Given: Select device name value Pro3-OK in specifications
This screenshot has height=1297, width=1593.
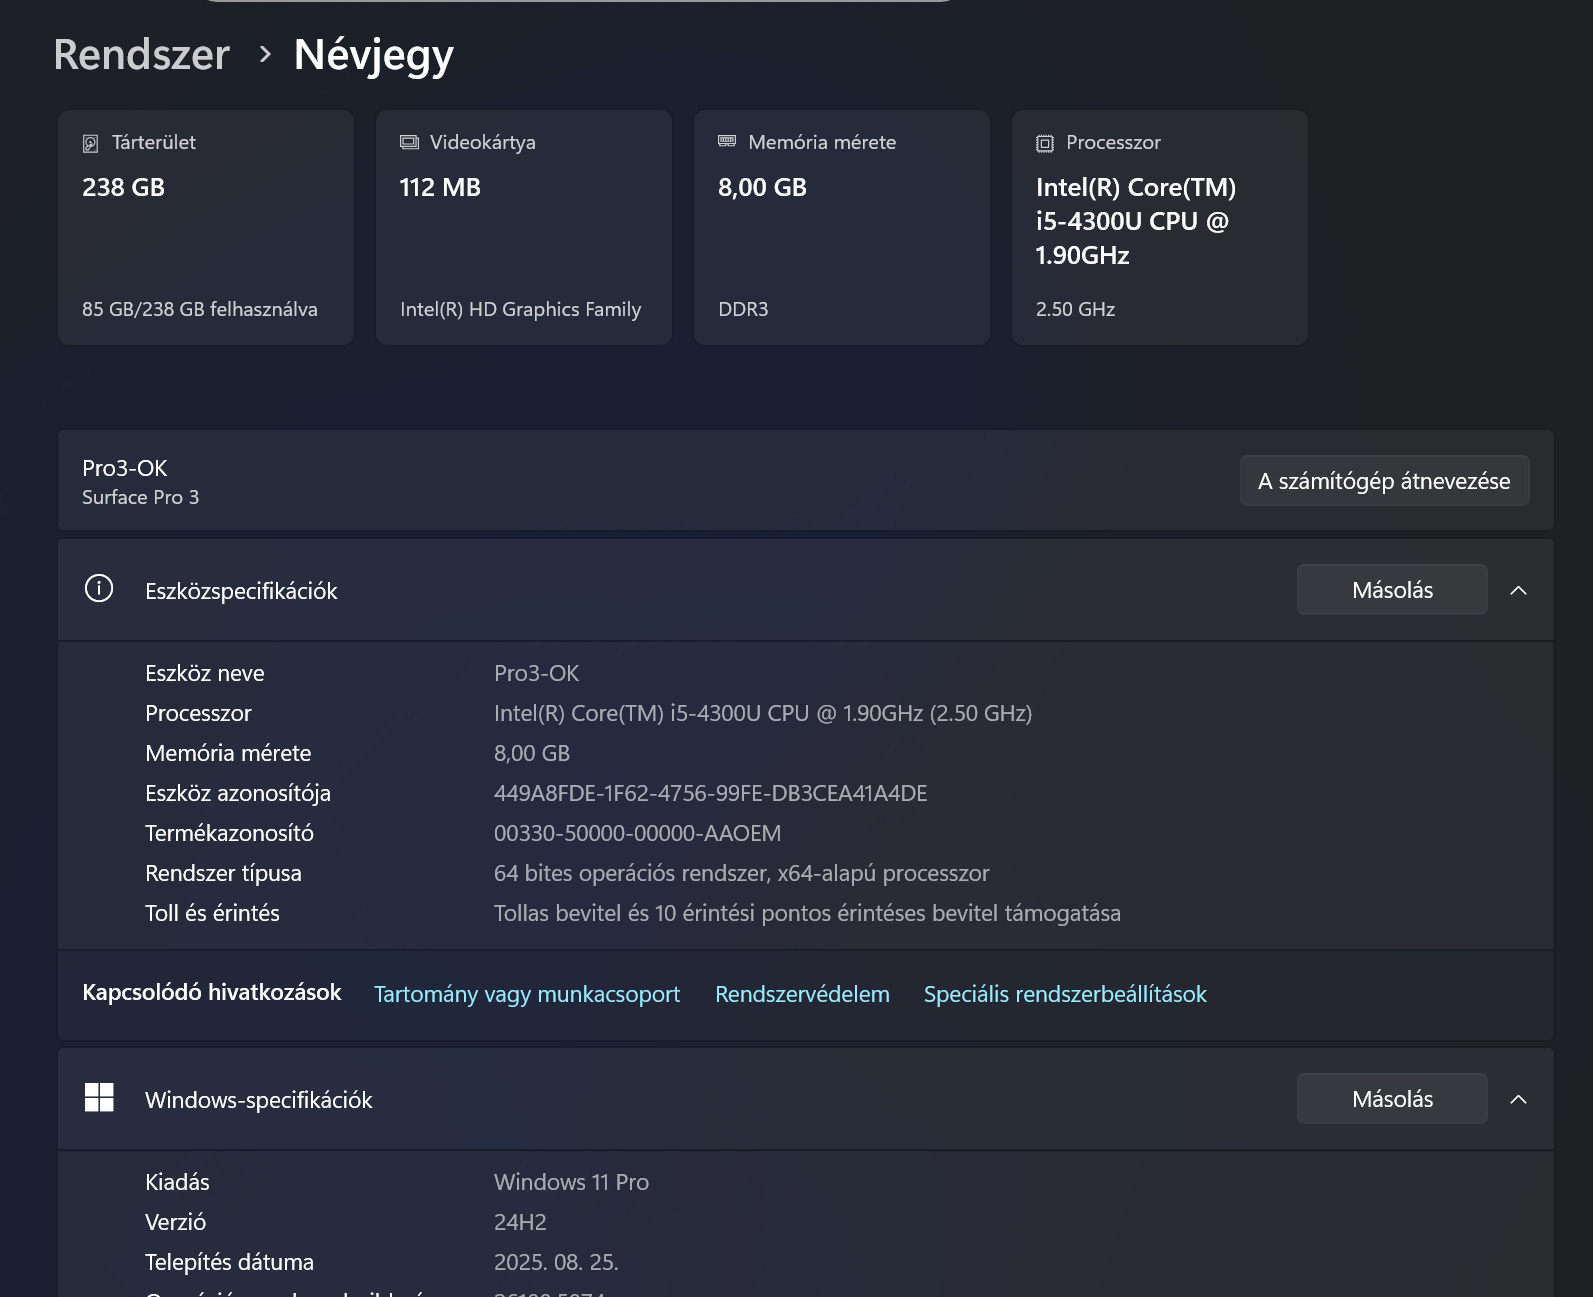Looking at the screenshot, I should point(536,673).
